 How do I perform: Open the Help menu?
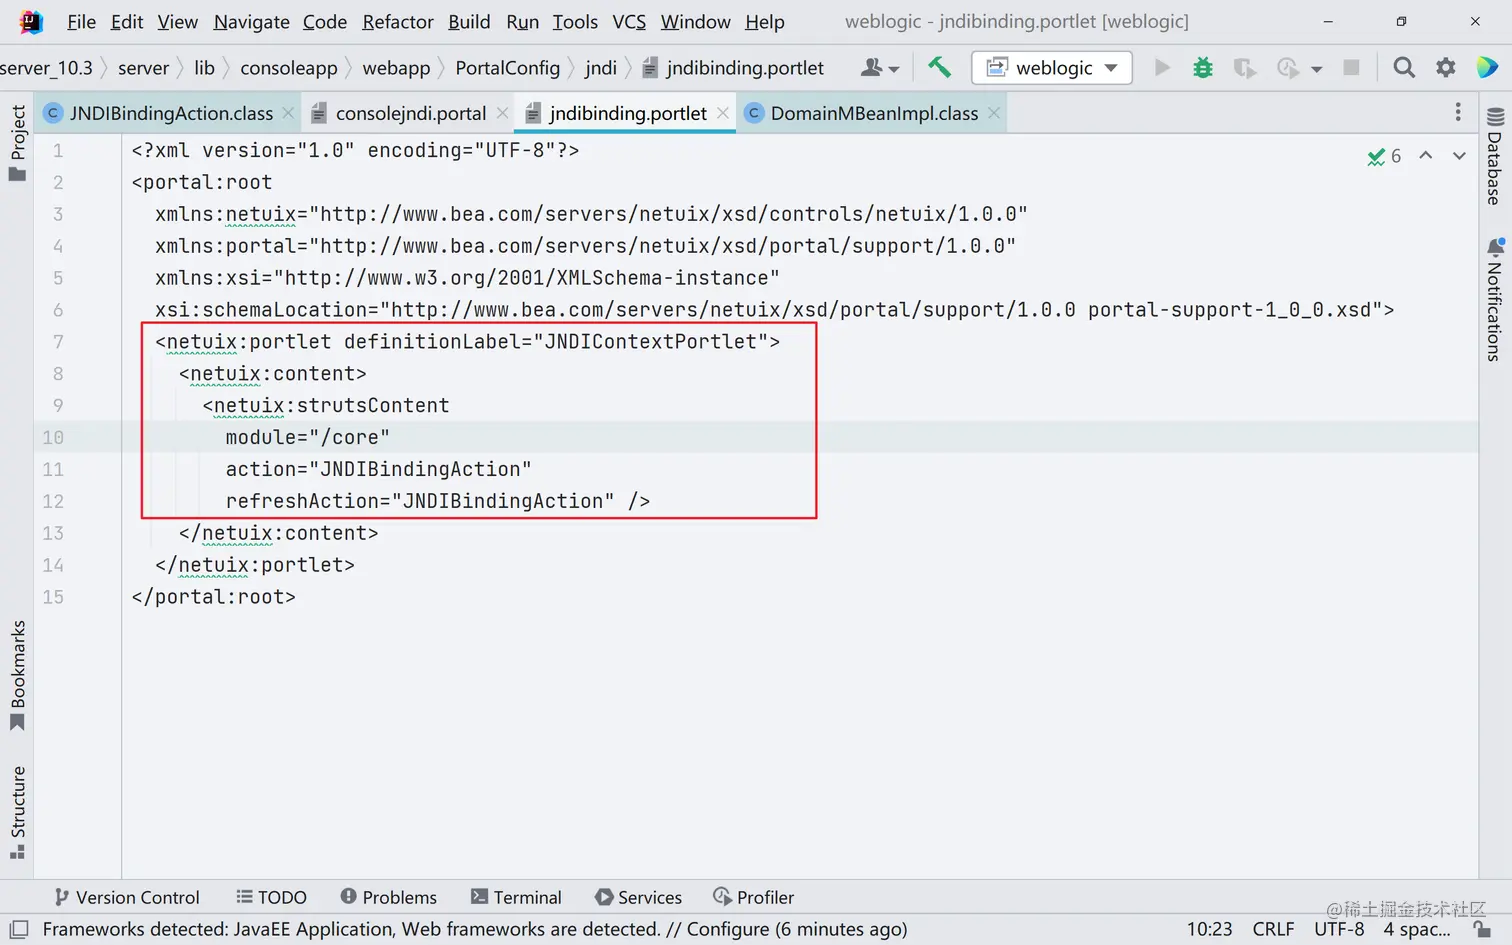coord(765,21)
